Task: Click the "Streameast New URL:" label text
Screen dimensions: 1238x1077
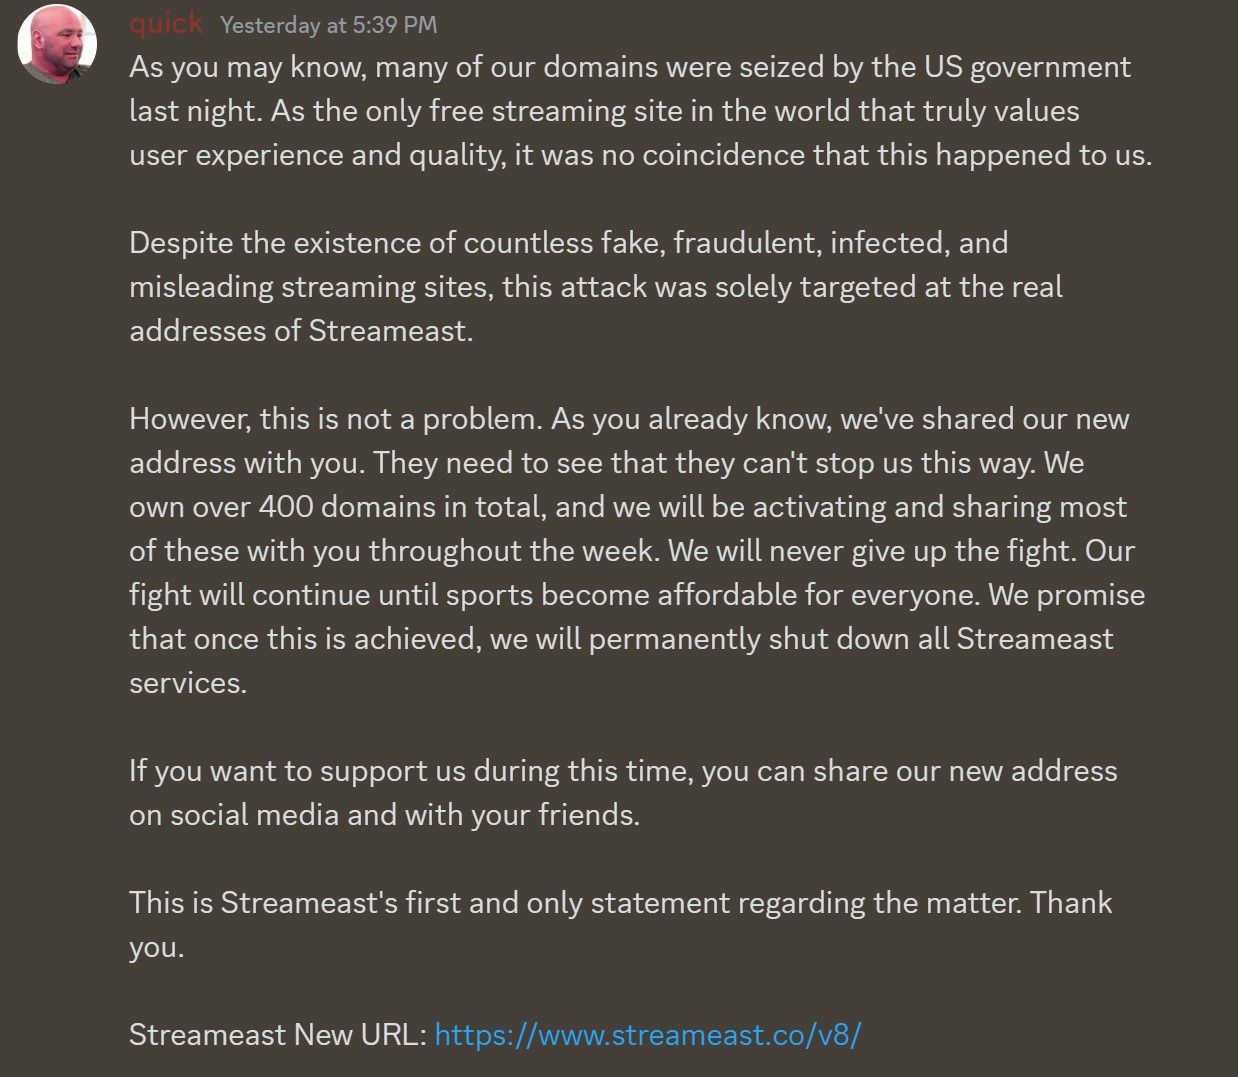Action: (279, 1034)
